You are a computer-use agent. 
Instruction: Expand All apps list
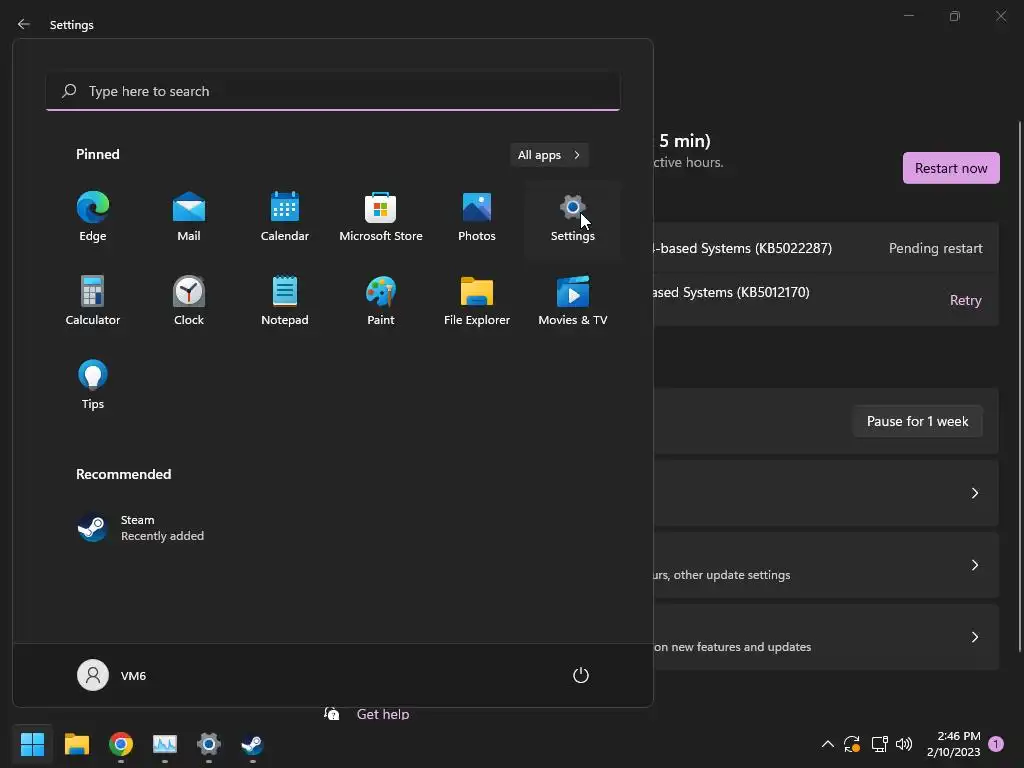pyautogui.click(x=549, y=155)
